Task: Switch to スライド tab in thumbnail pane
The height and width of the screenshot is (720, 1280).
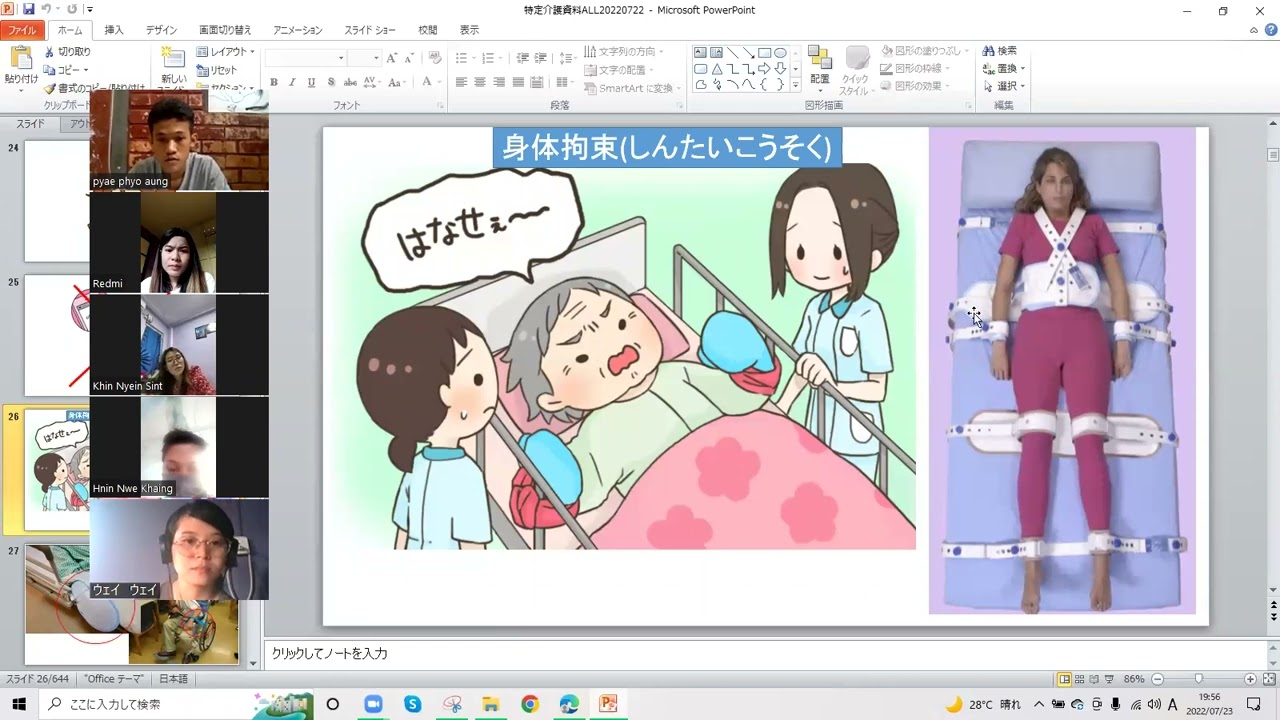Action: click(30, 124)
